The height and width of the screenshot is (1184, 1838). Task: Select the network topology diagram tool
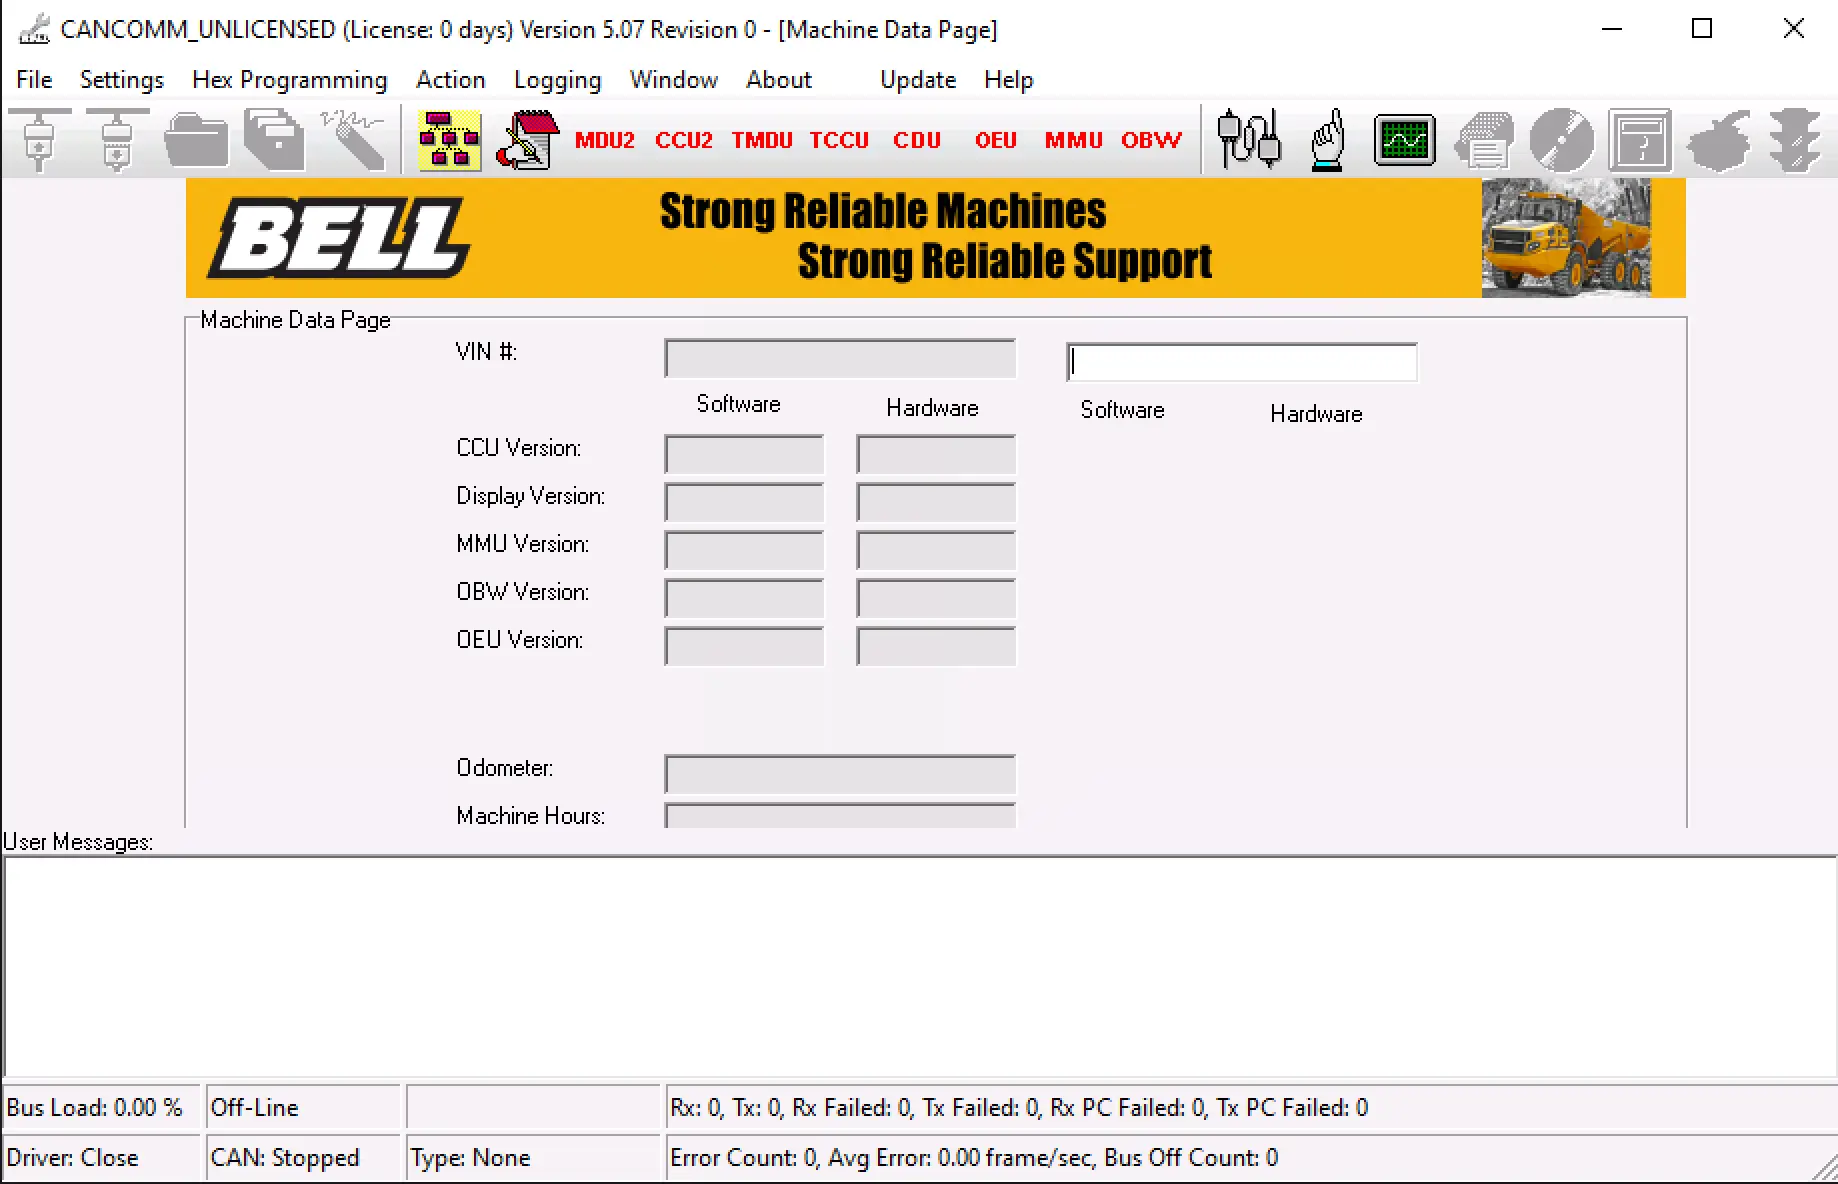(x=449, y=140)
